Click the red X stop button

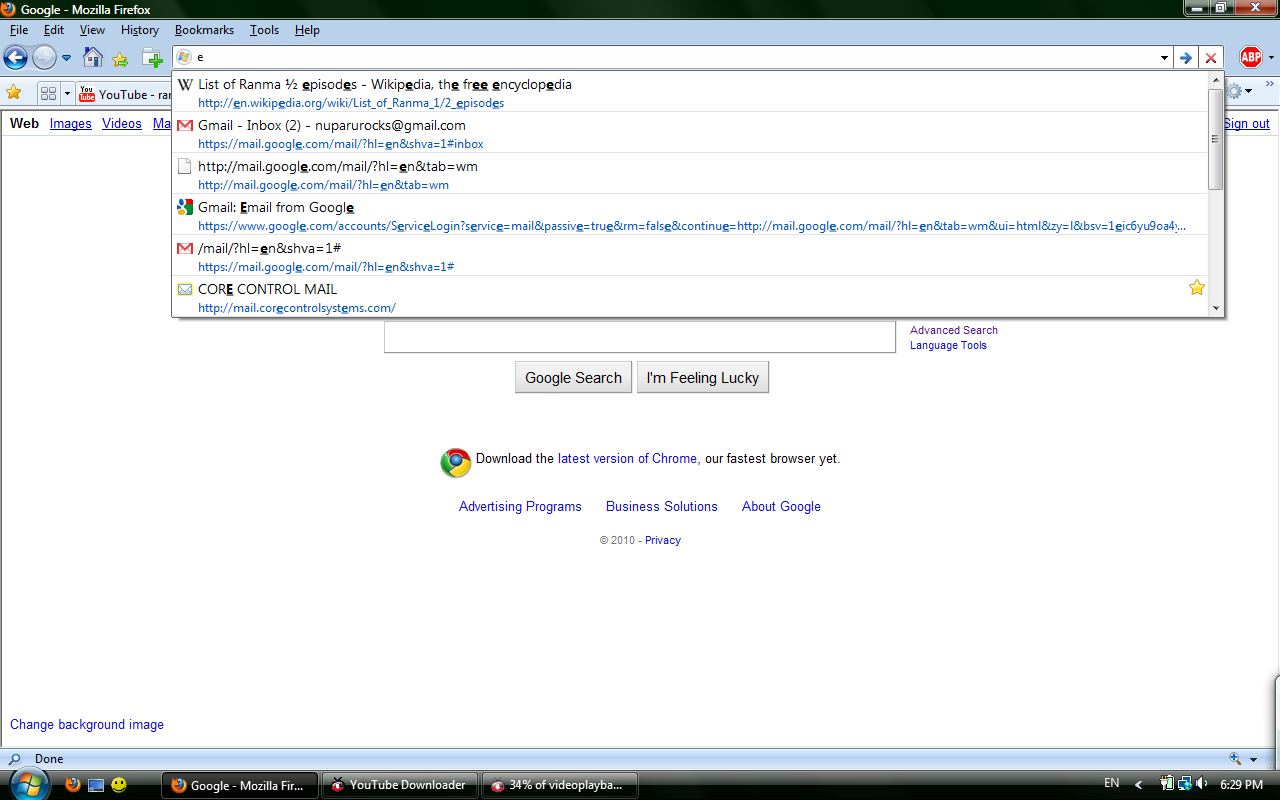1211,58
